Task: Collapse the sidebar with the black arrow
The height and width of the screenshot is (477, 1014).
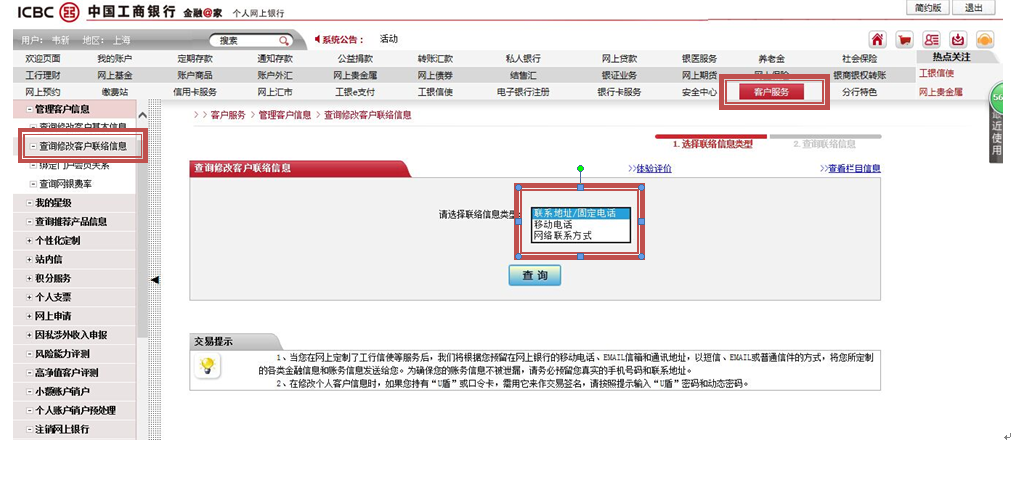Action: click(155, 281)
